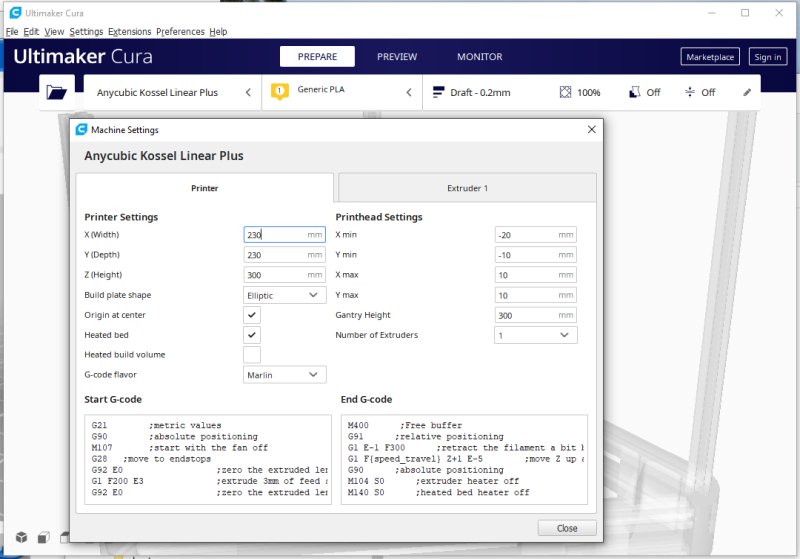Click the 'M400 ;Free buffer' line
The width and height of the screenshot is (800, 559).
405,425
